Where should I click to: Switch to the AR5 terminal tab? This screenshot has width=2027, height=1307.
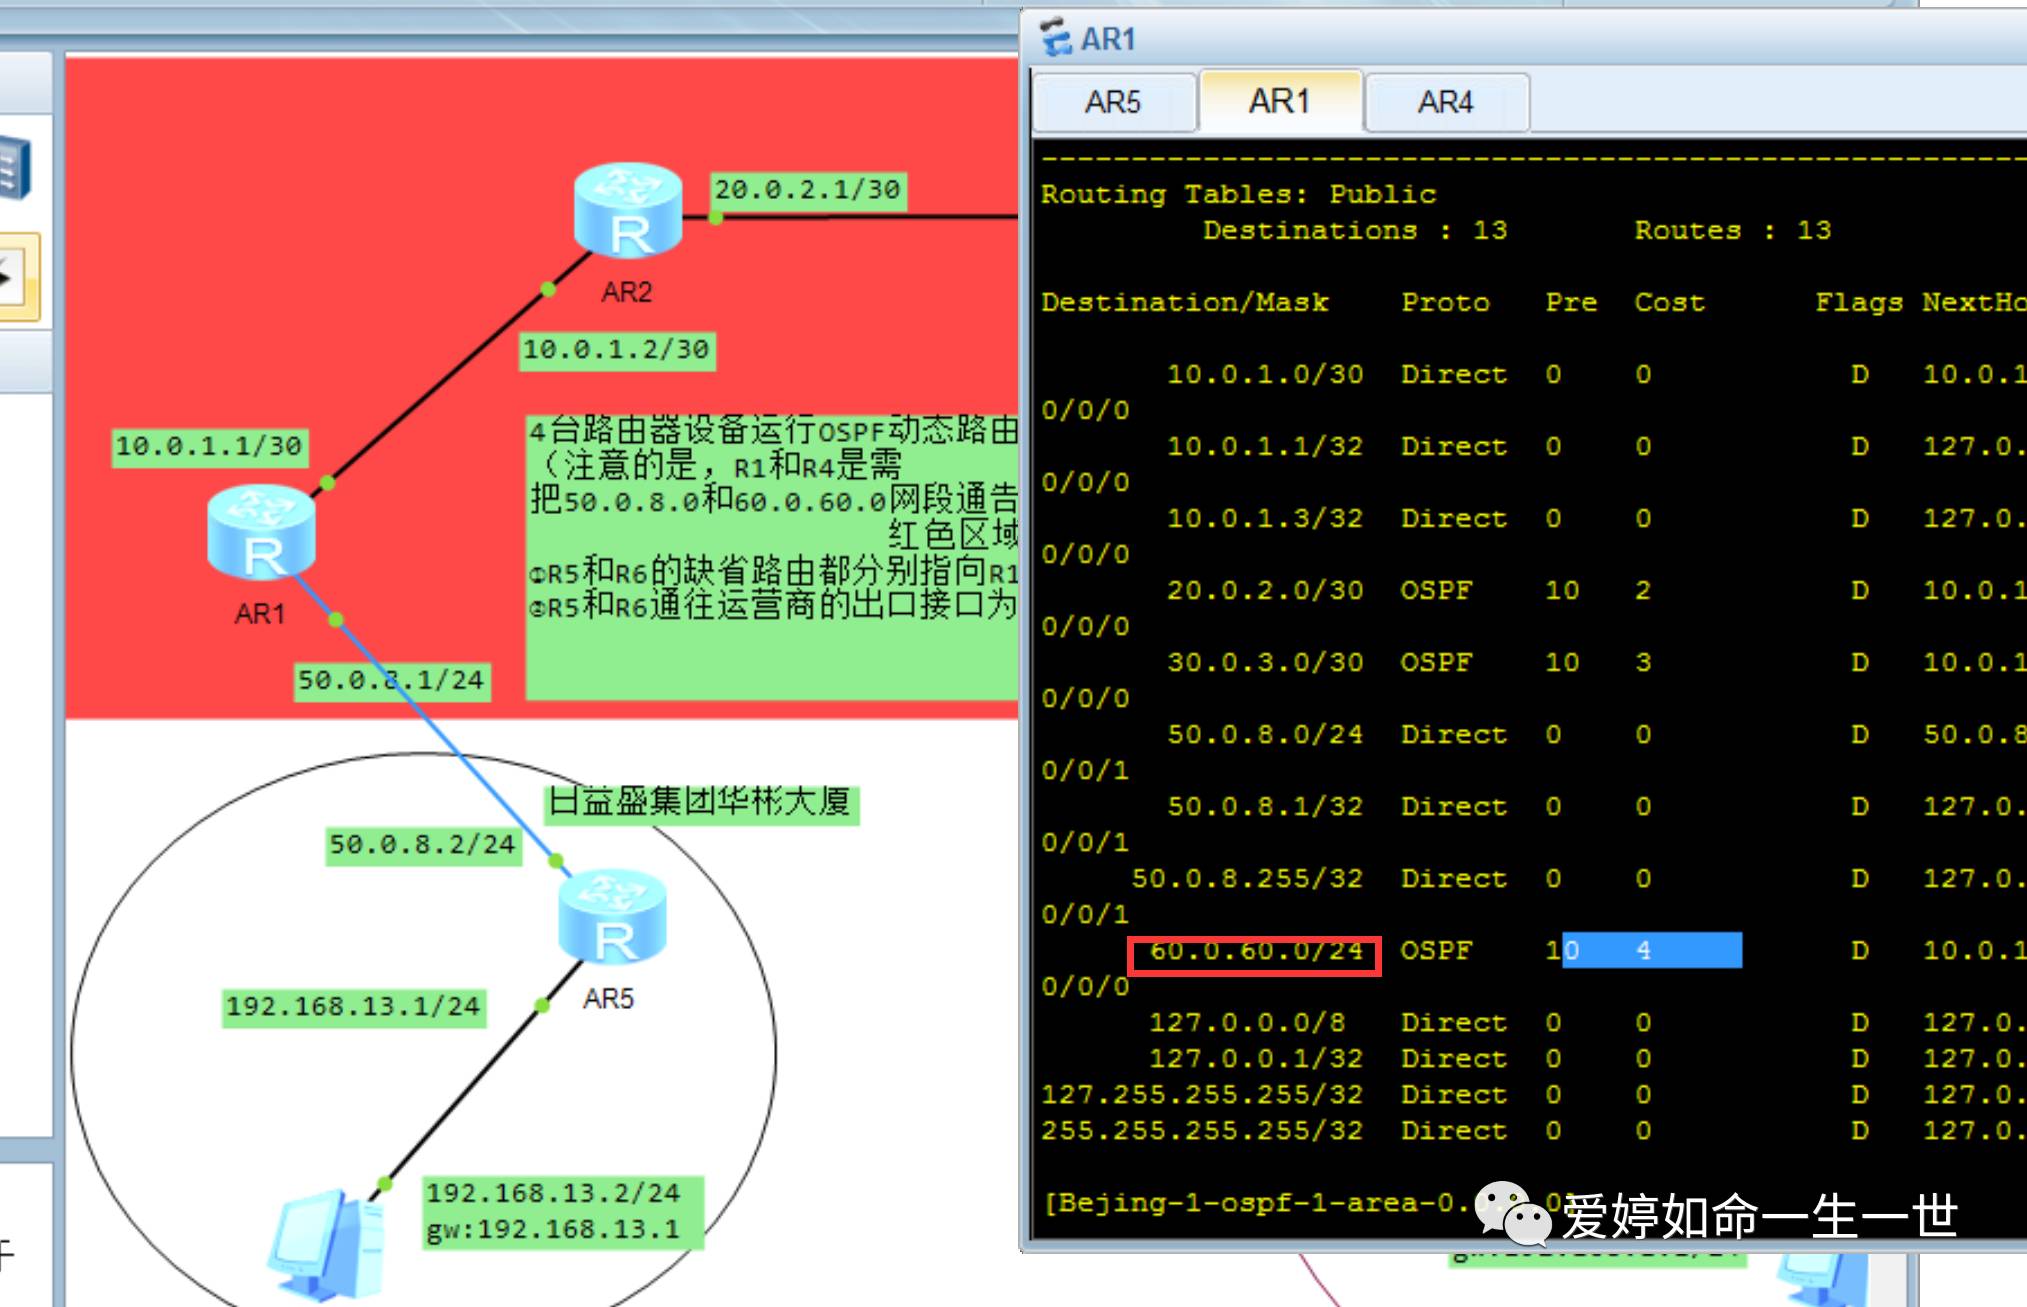click(x=1112, y=102)
